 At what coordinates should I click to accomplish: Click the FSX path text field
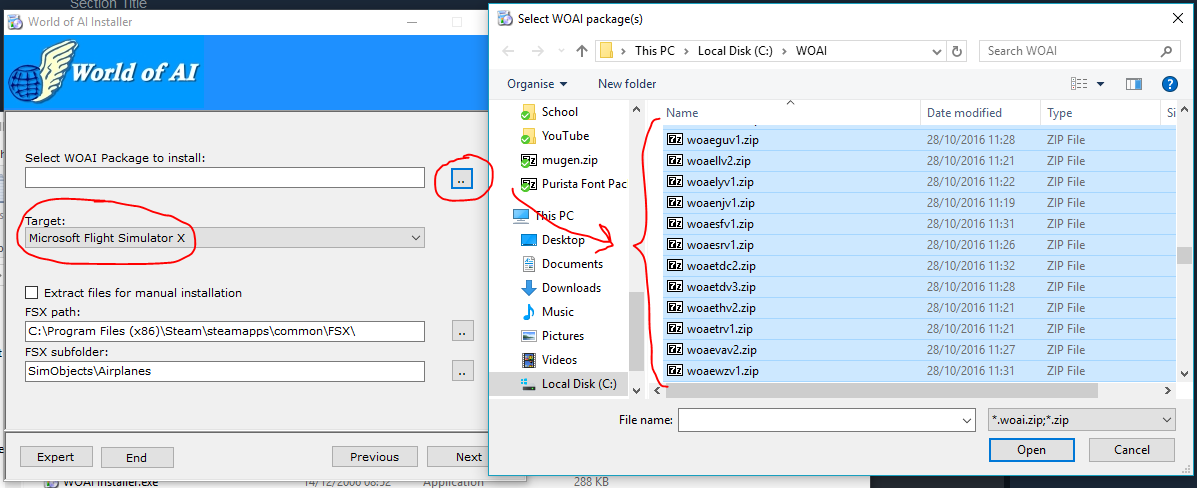pyautogui.click(x=224, y=331)
